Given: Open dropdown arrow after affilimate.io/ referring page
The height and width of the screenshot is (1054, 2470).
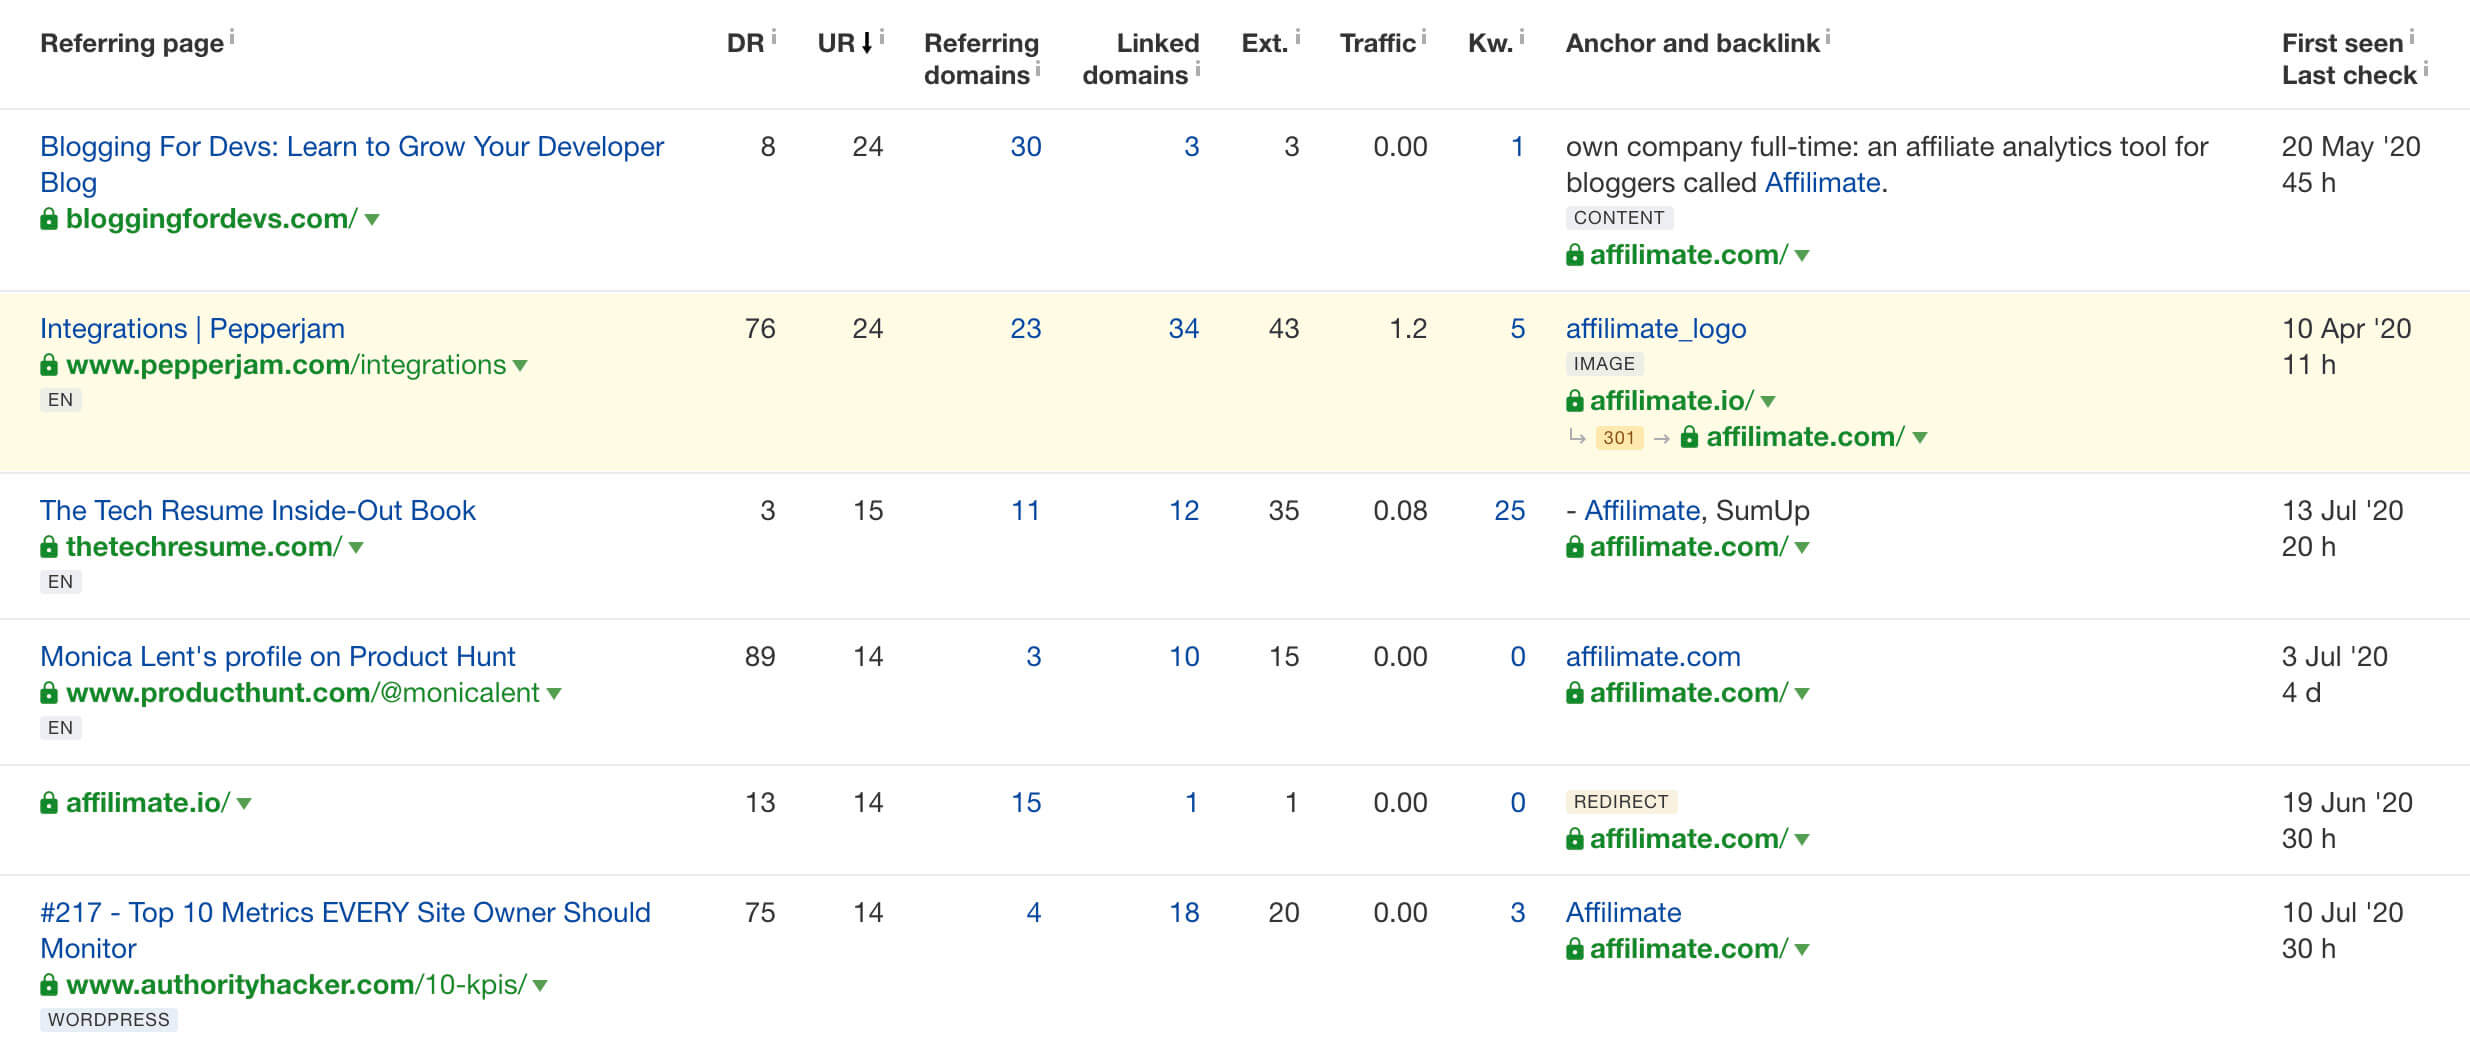Looking at the screenshot, I should [244, 803].
